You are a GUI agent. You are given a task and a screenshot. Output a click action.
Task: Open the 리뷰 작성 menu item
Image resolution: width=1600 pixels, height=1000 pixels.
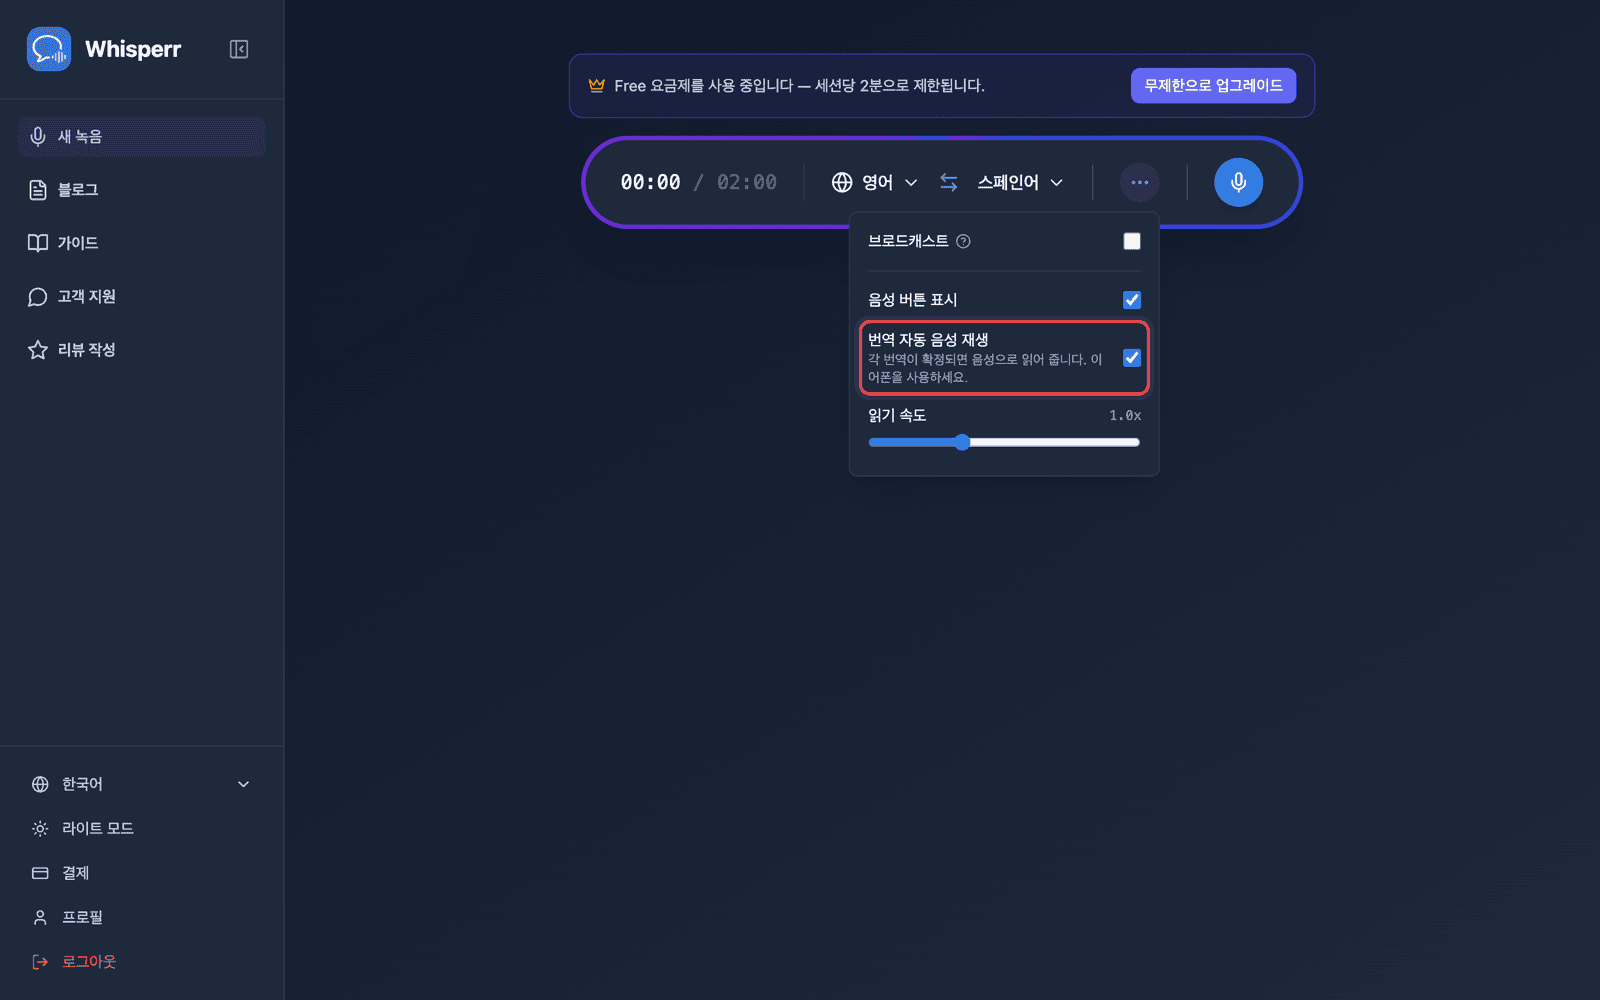141,350
